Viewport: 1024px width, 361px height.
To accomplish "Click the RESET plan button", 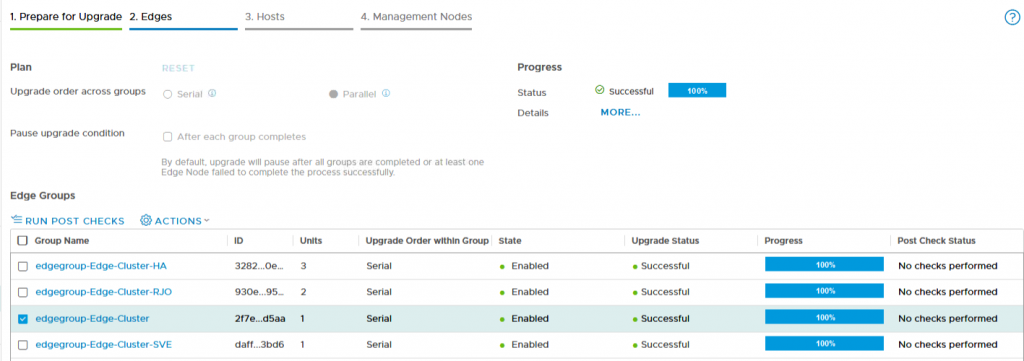I will click(178, 68).
